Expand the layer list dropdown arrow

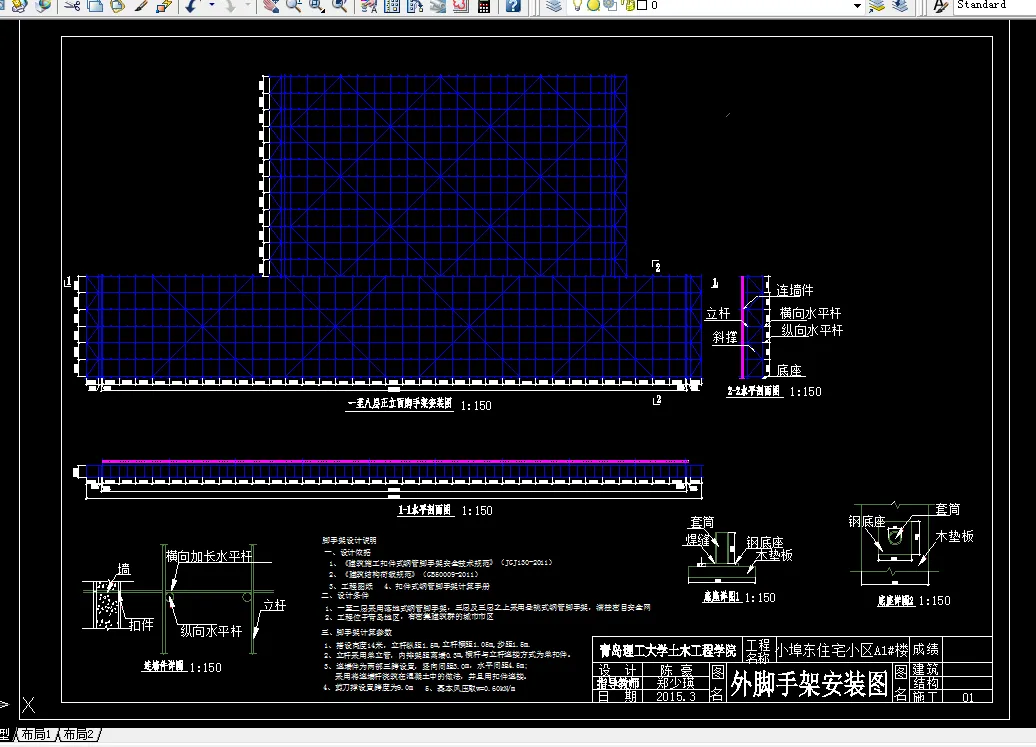pyautogui.click(x=858, y=6)
